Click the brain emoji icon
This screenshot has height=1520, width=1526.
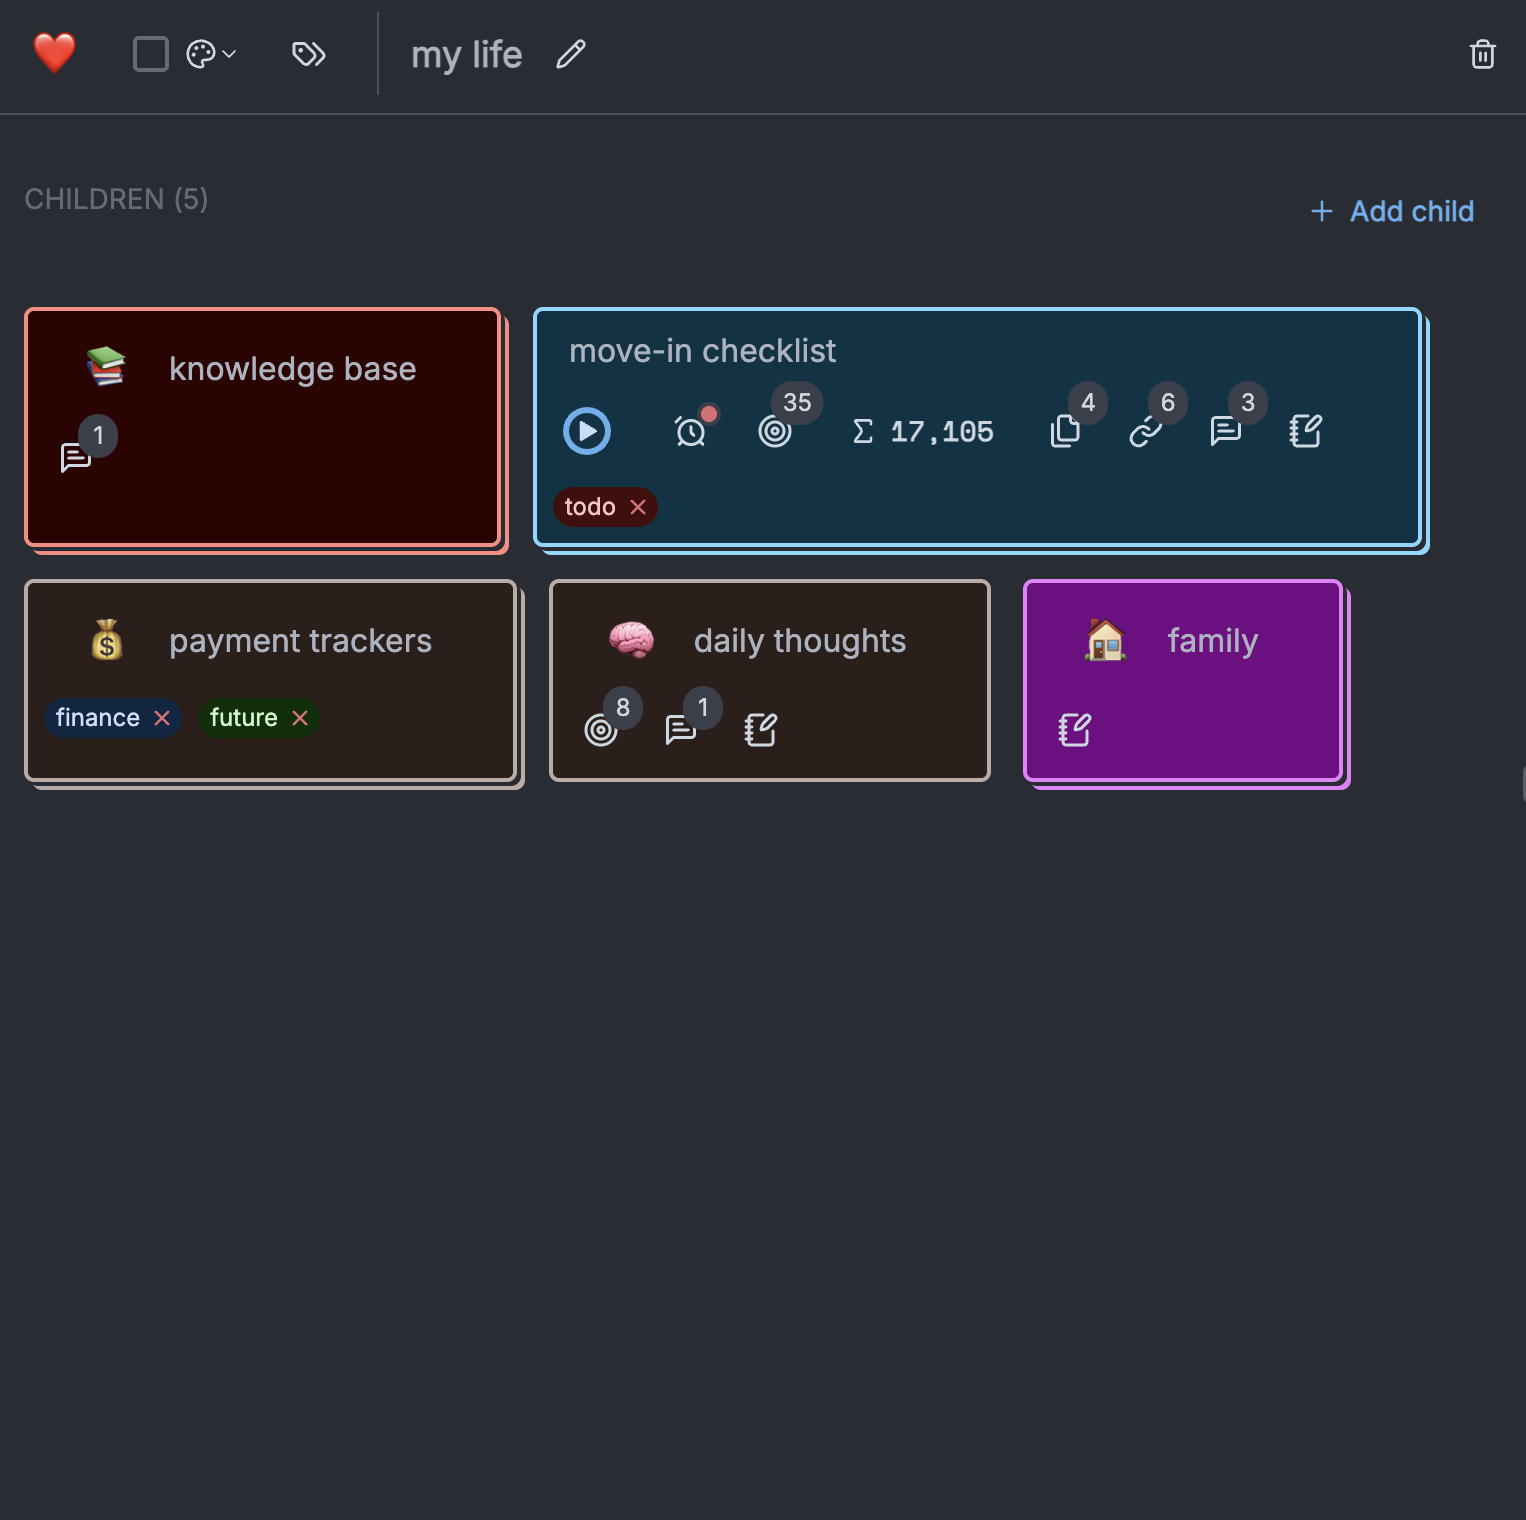coord(632,640)
